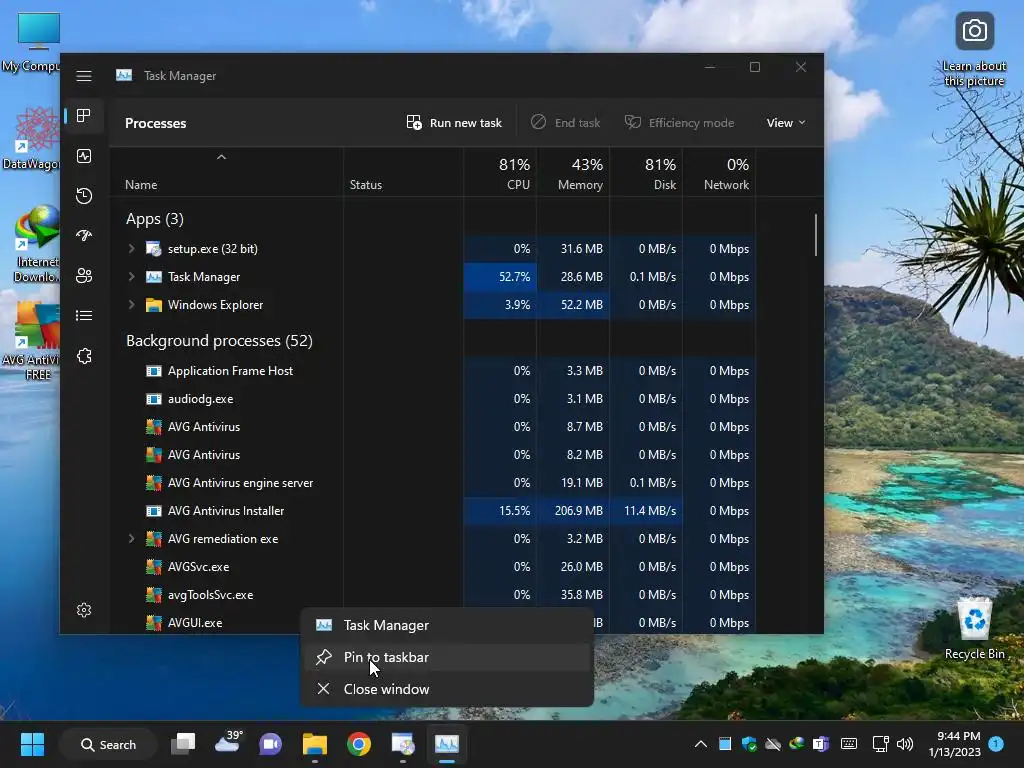Image resolution: width=1024 pixels, height=768 pixels.
Task: Open Microsoft Teams tray icon
Action: [821, 744]
